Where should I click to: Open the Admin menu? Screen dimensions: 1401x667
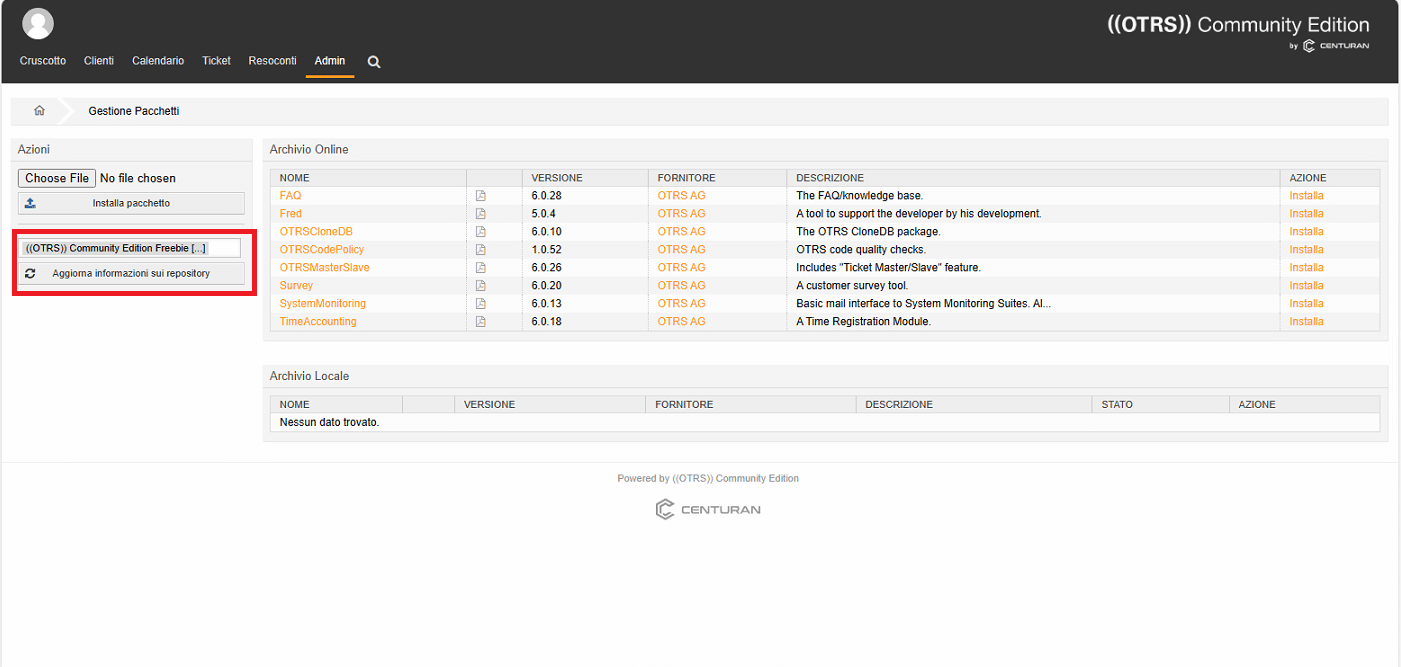point(330,61)
